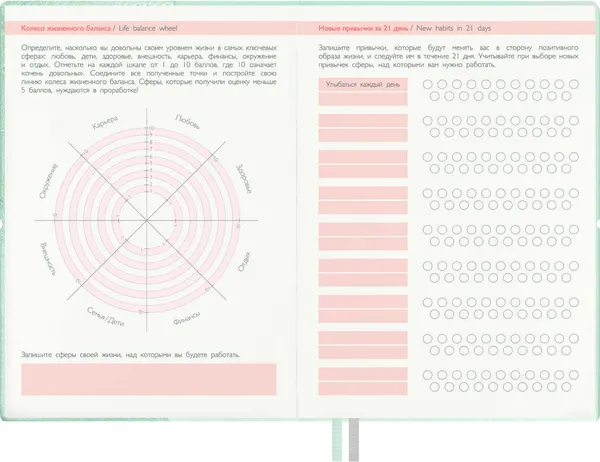The height and width of the screenshot is (462, 600).
Task: Select the 'Семья/Дети' wheel label
Action: pos(106,317)
